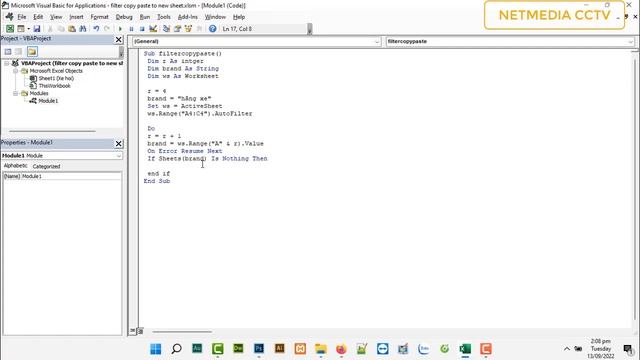Open the Object Browser toolbar icon

(x=188, y=29)
